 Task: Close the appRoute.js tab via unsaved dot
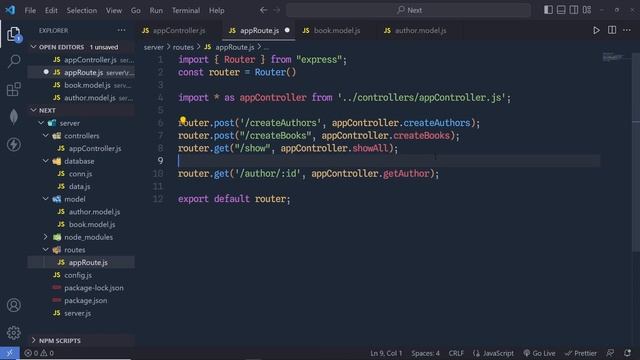(287, 30)
